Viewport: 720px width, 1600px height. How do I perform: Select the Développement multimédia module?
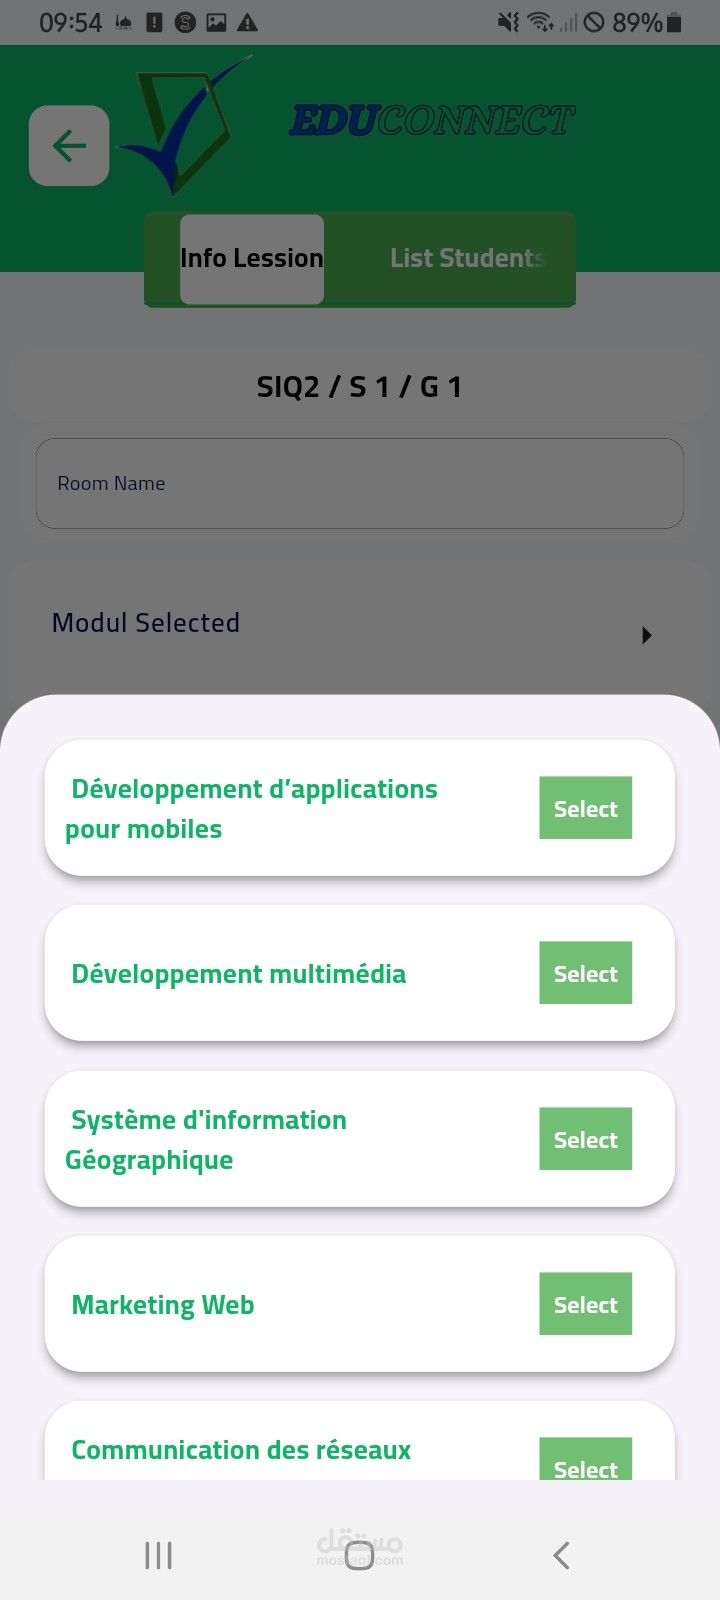(585, 973)
